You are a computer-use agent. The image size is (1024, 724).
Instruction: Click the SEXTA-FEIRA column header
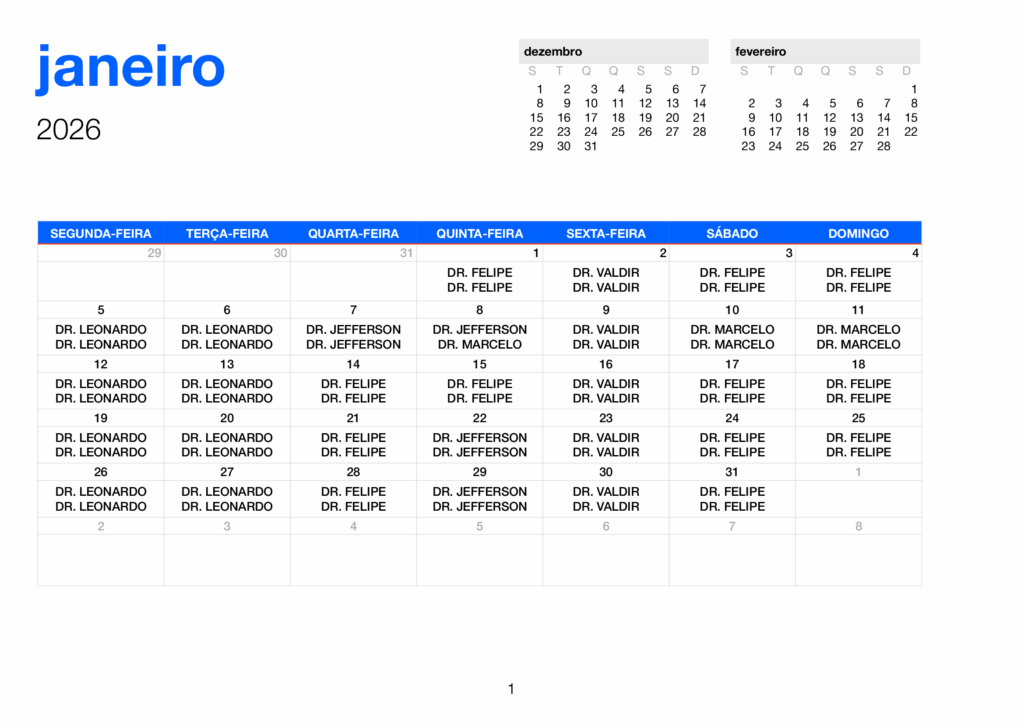pos(606,233)
